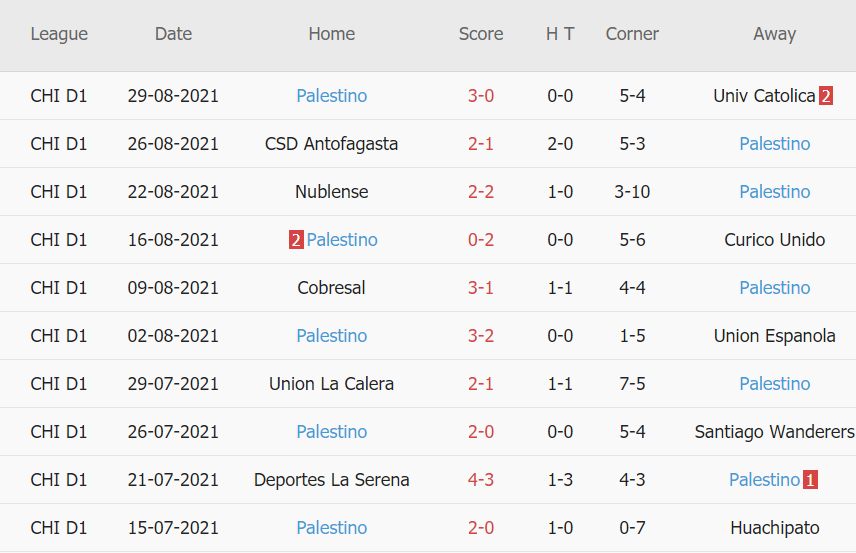Click the League column header
The image size is (856, 553).
tap(59, 34)
